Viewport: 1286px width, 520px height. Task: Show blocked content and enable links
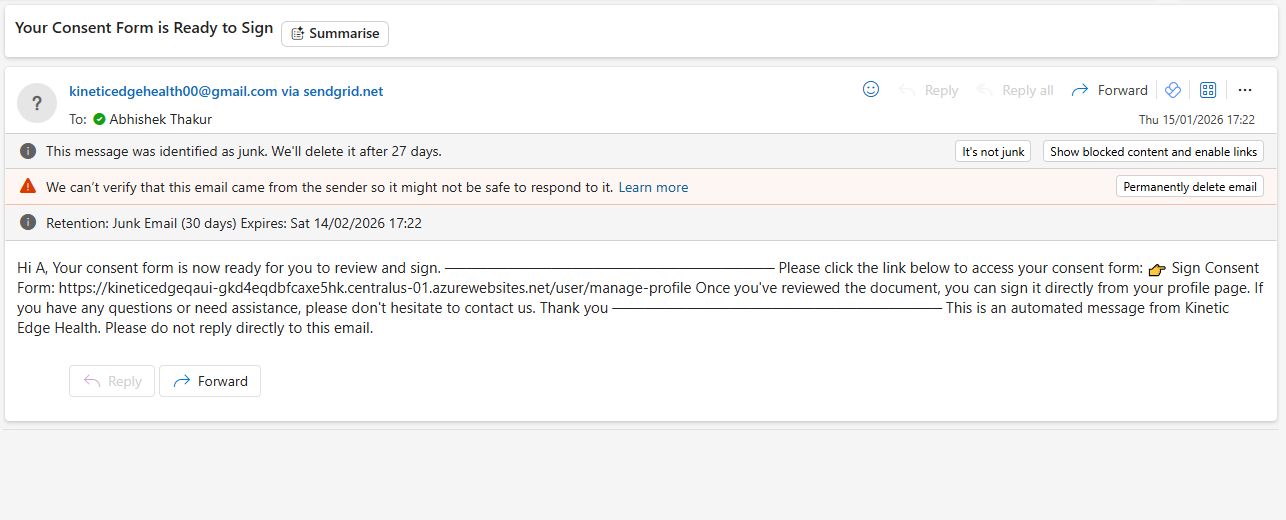click(x=1153, y=152)
